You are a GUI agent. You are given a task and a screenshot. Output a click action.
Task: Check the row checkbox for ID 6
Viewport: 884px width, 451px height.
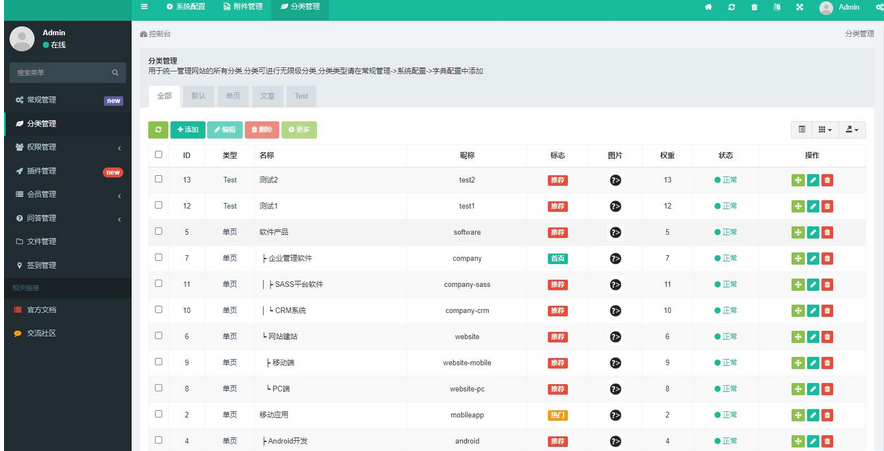tap(158, 335)
